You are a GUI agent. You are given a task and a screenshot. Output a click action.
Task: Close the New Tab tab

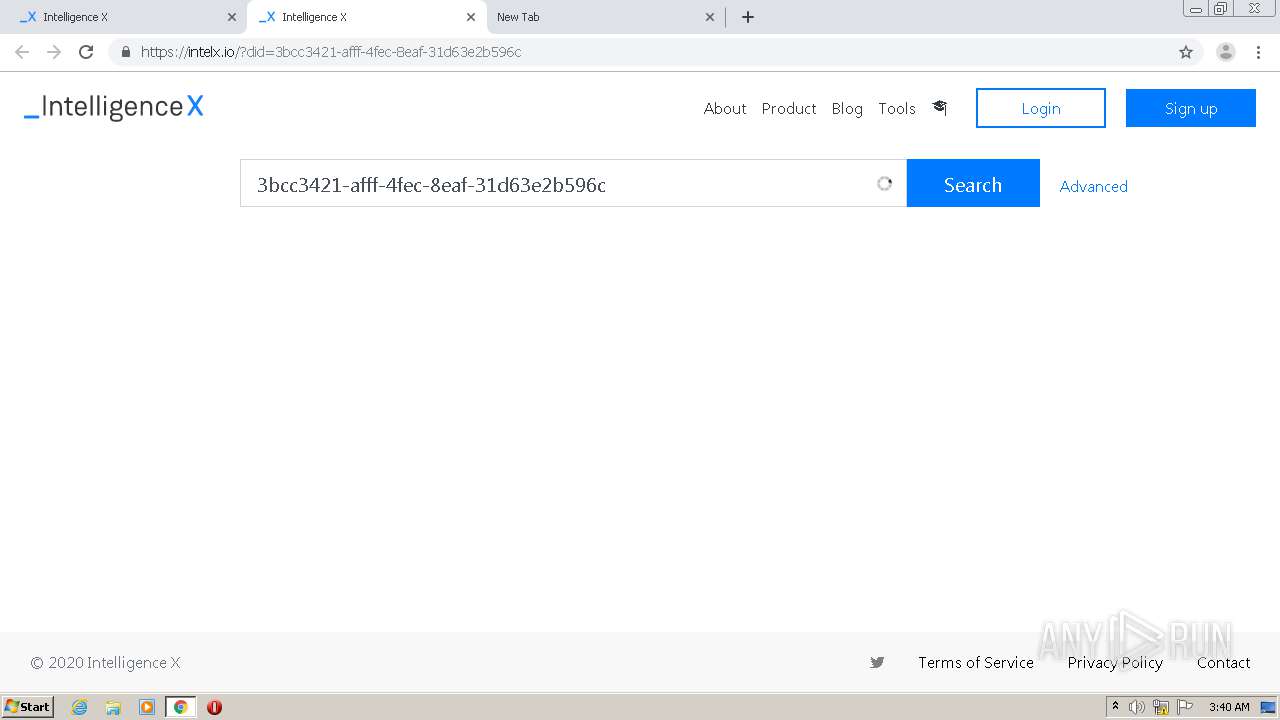coord(710,17)
